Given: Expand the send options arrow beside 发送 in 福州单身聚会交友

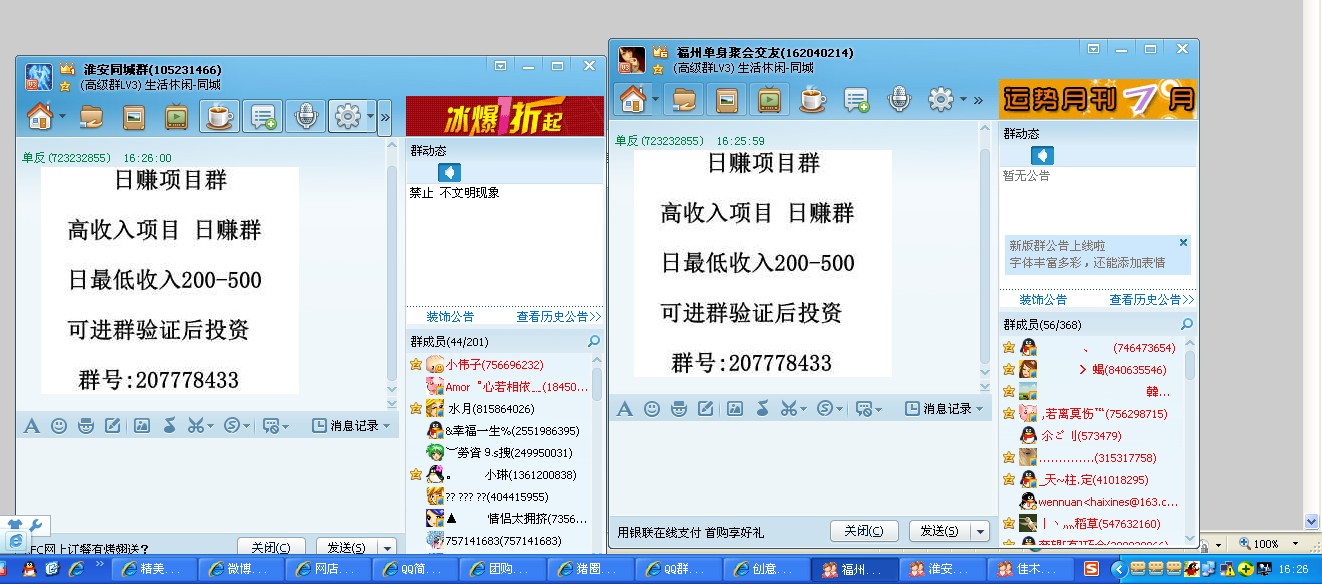Looking at the screenshot, I should pos(980,532).
